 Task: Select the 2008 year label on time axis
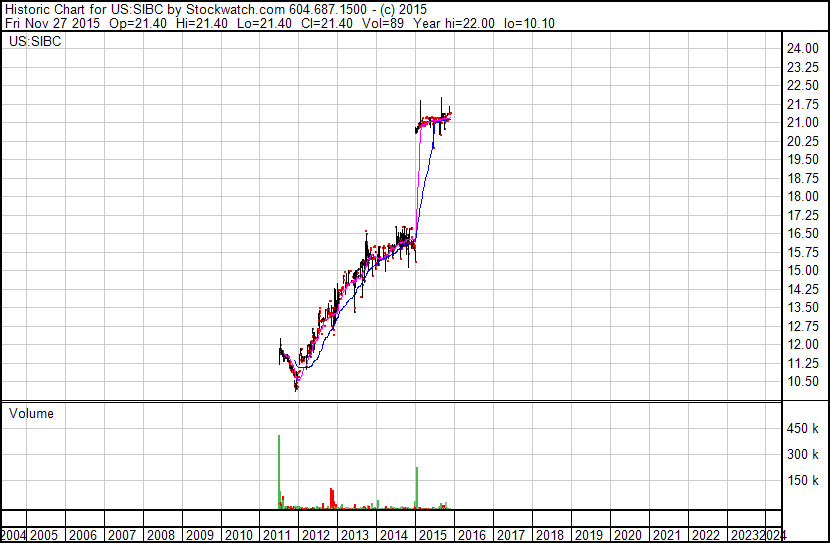pos(160,535)
